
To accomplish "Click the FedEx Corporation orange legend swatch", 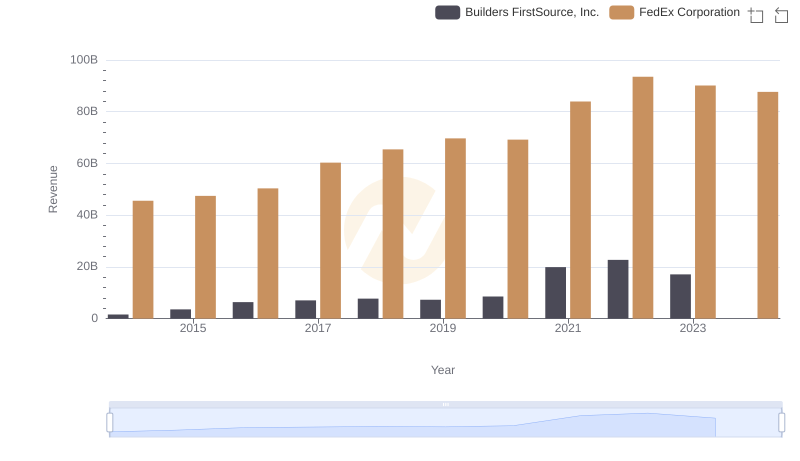I will pos(621,12).
